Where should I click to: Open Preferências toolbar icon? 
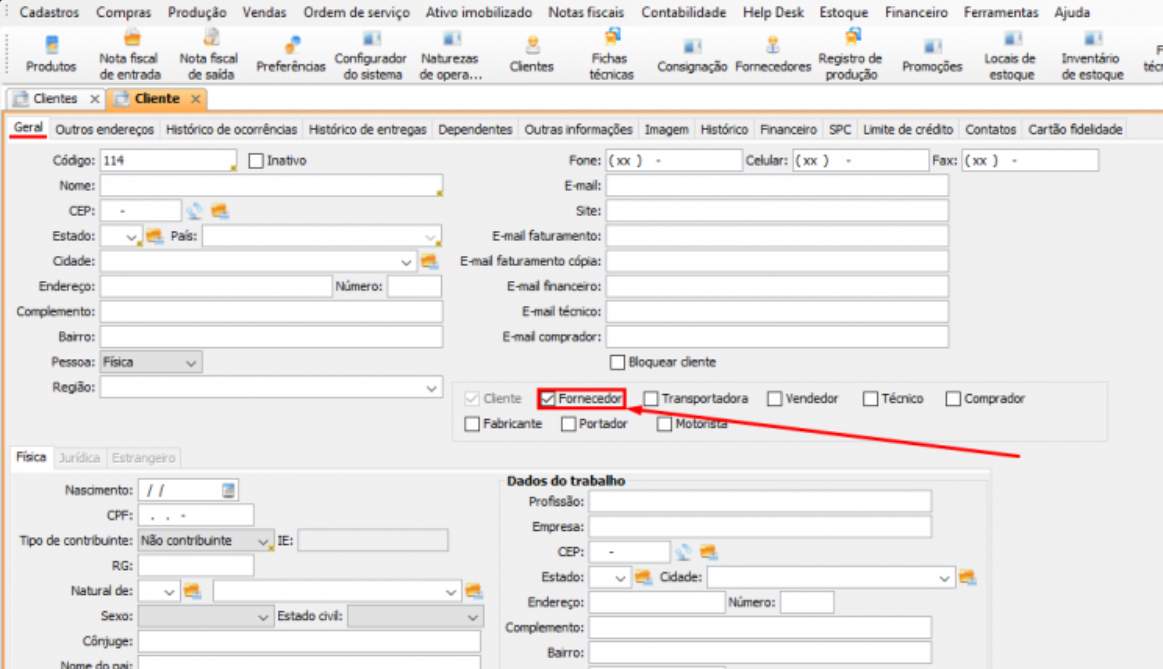tap(291, 54)
